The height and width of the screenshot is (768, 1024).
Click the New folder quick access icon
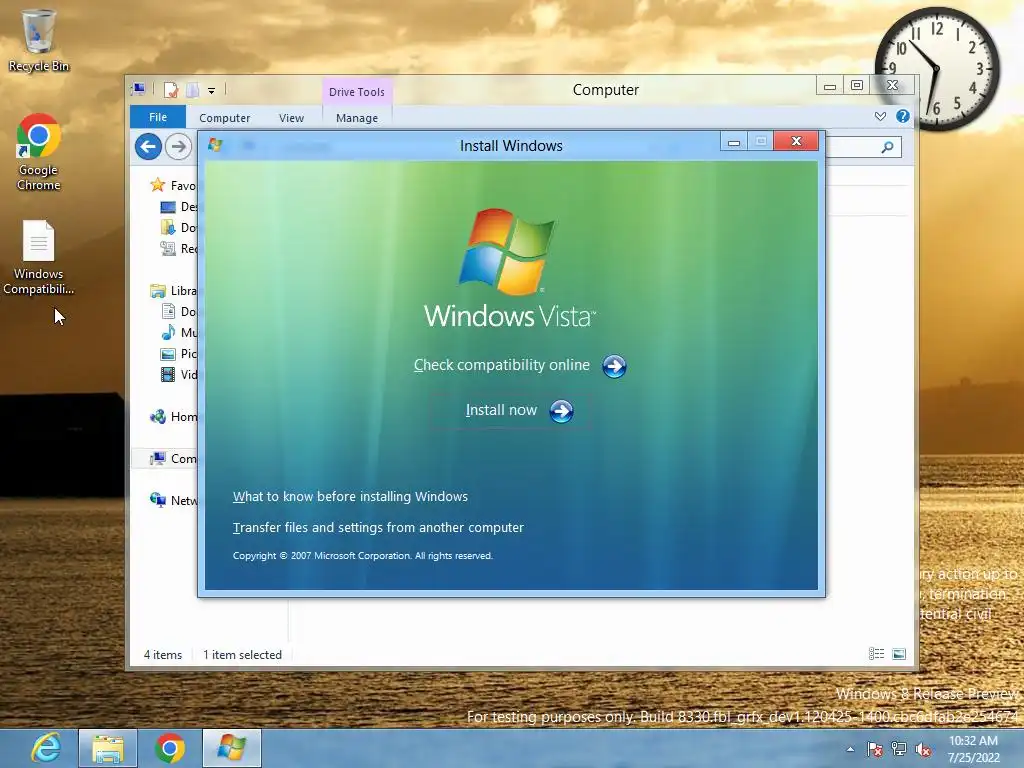click(193, 90)
